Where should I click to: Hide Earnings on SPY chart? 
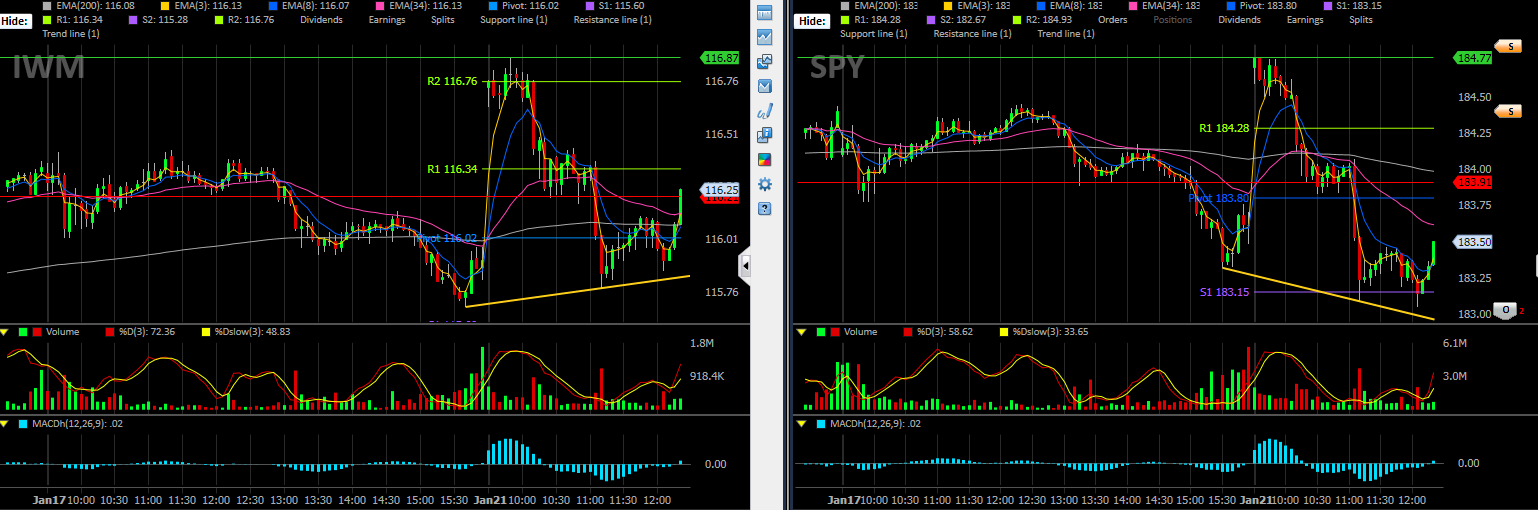coord(1305,19)
